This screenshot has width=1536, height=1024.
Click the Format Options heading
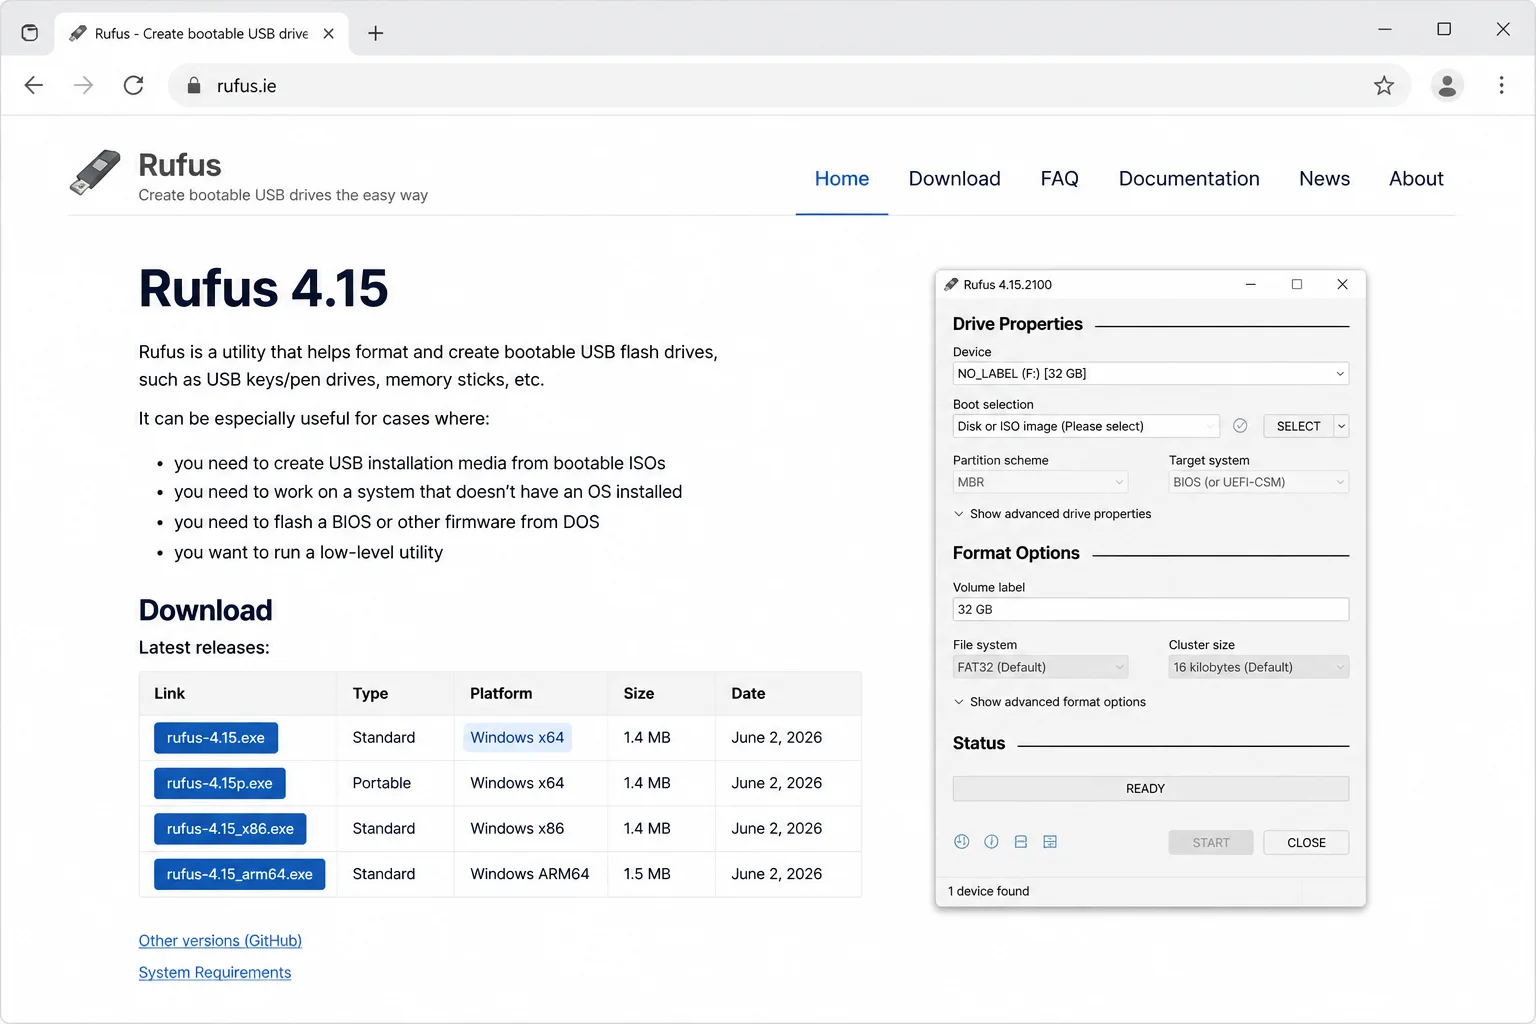tap(1016, 553)
